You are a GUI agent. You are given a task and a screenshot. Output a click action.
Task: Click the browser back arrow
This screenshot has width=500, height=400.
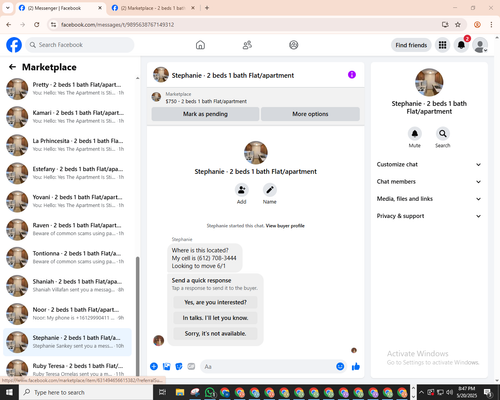click(x=9, y=24)
